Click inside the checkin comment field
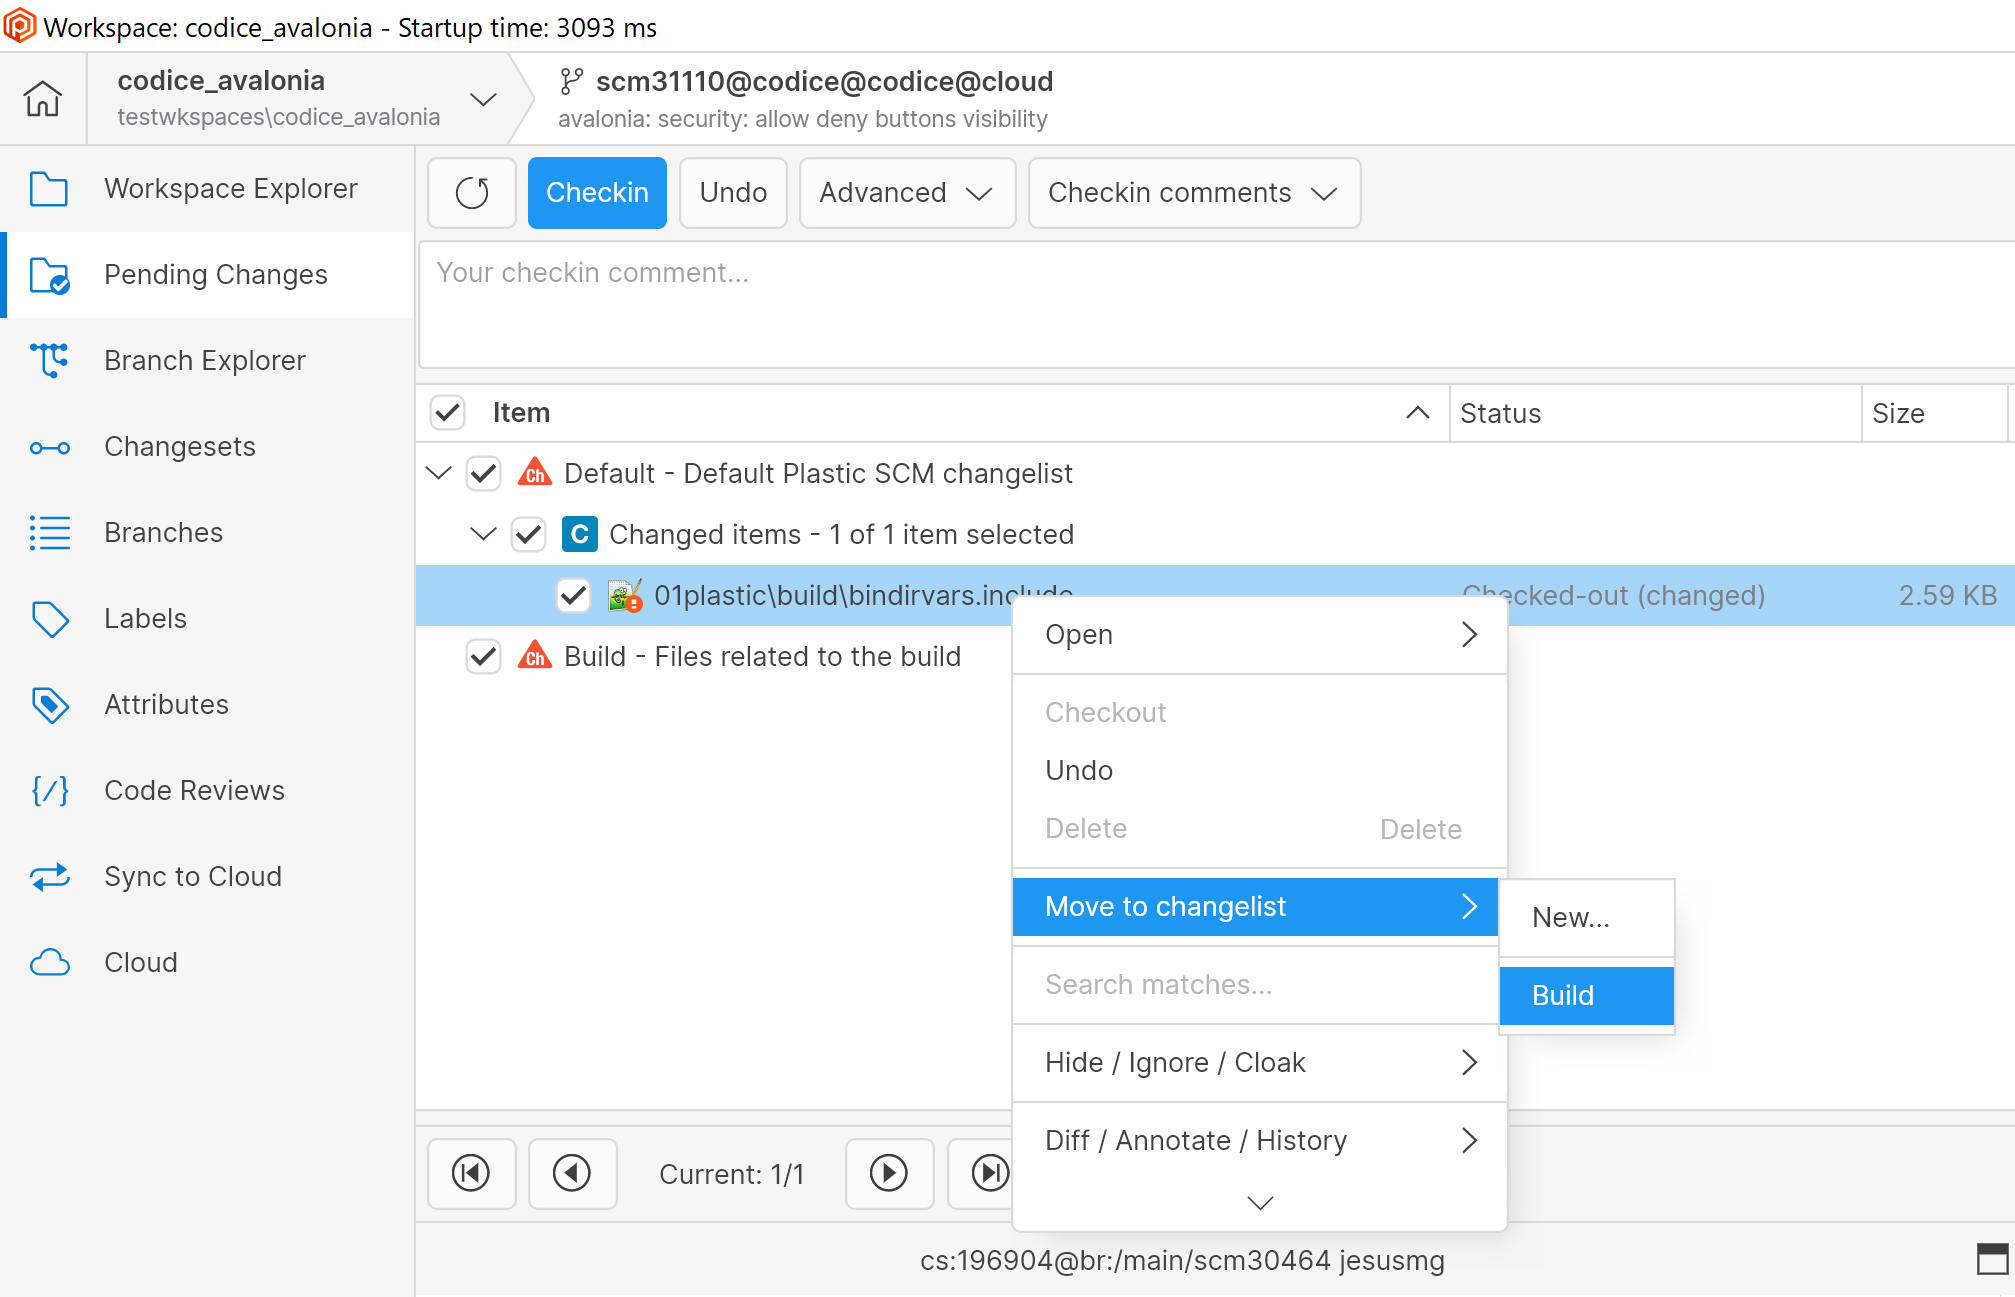 [x=900, y=300]
